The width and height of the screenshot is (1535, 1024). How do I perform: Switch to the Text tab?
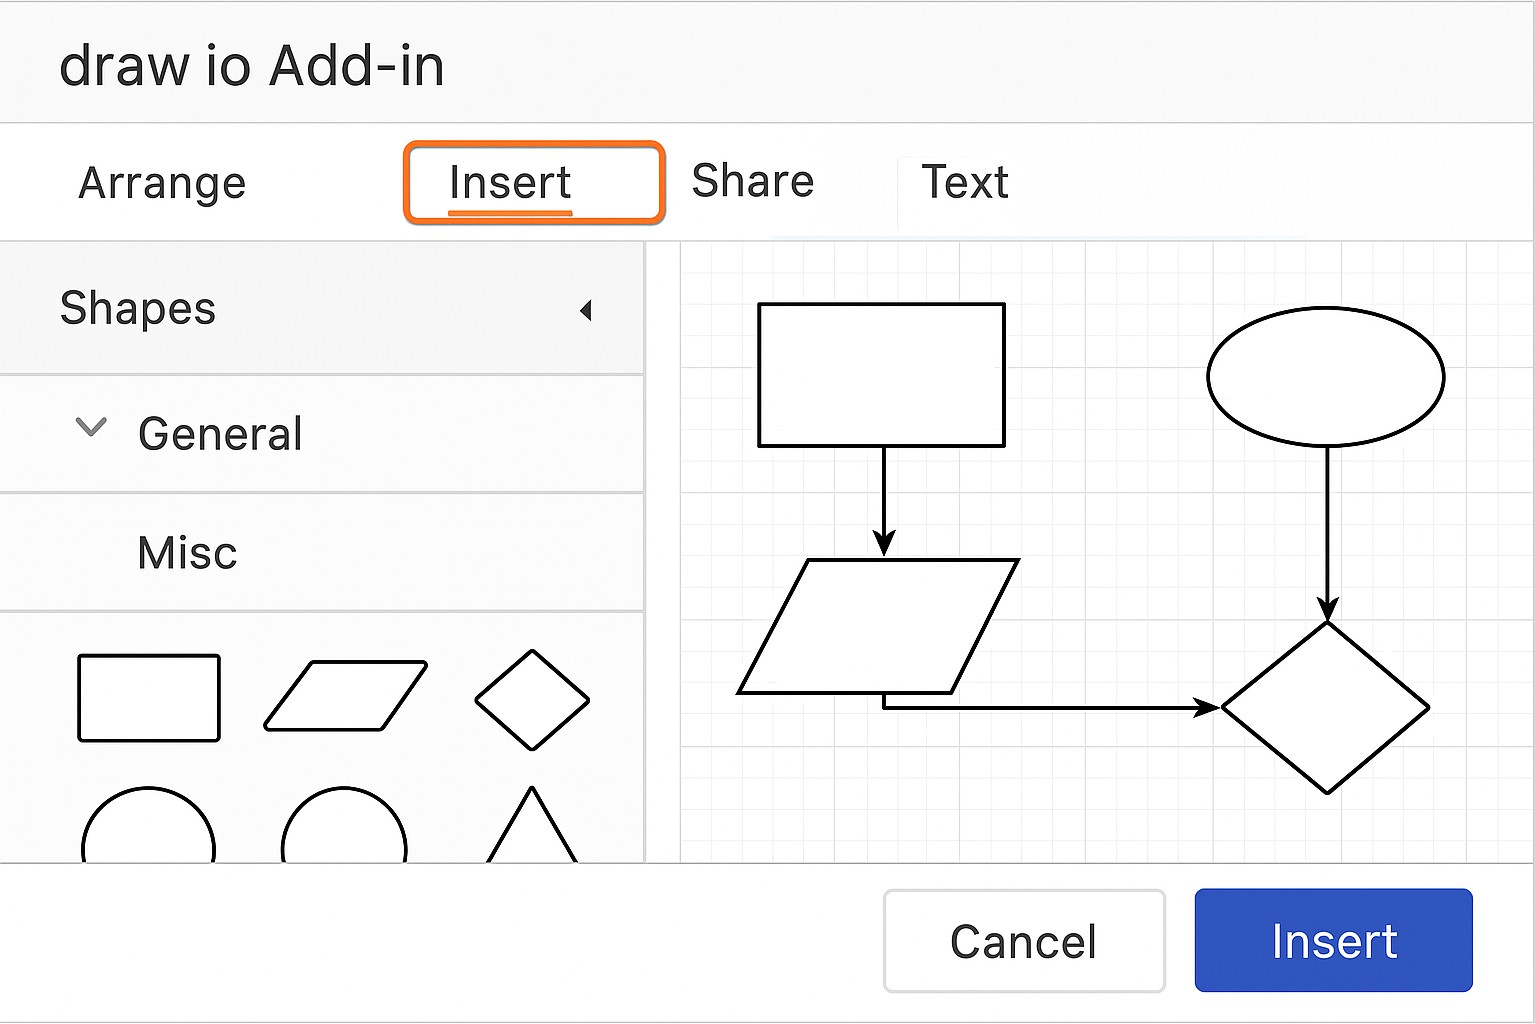pyautogui.click(x=964, y=182)
